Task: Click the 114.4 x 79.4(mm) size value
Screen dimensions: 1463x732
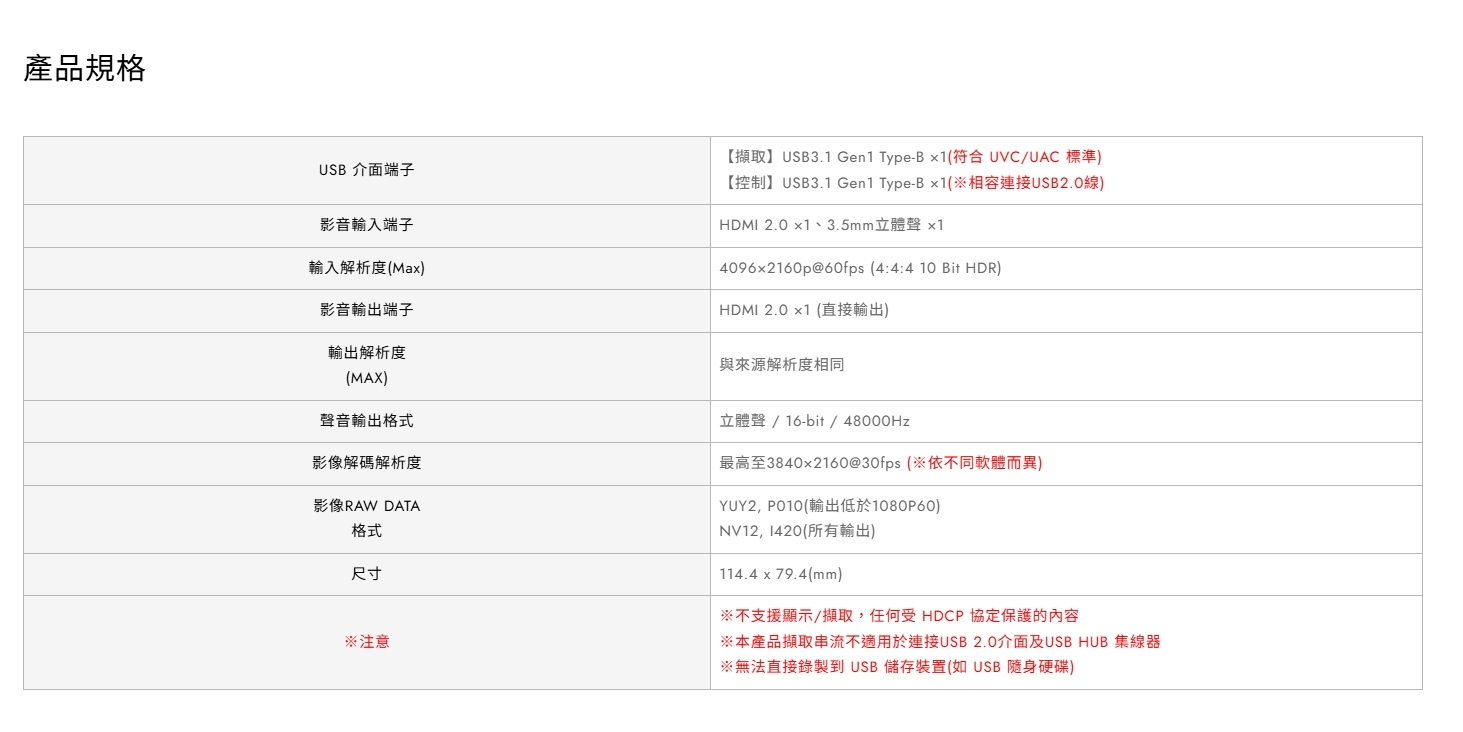Action: tap(781, 574)
